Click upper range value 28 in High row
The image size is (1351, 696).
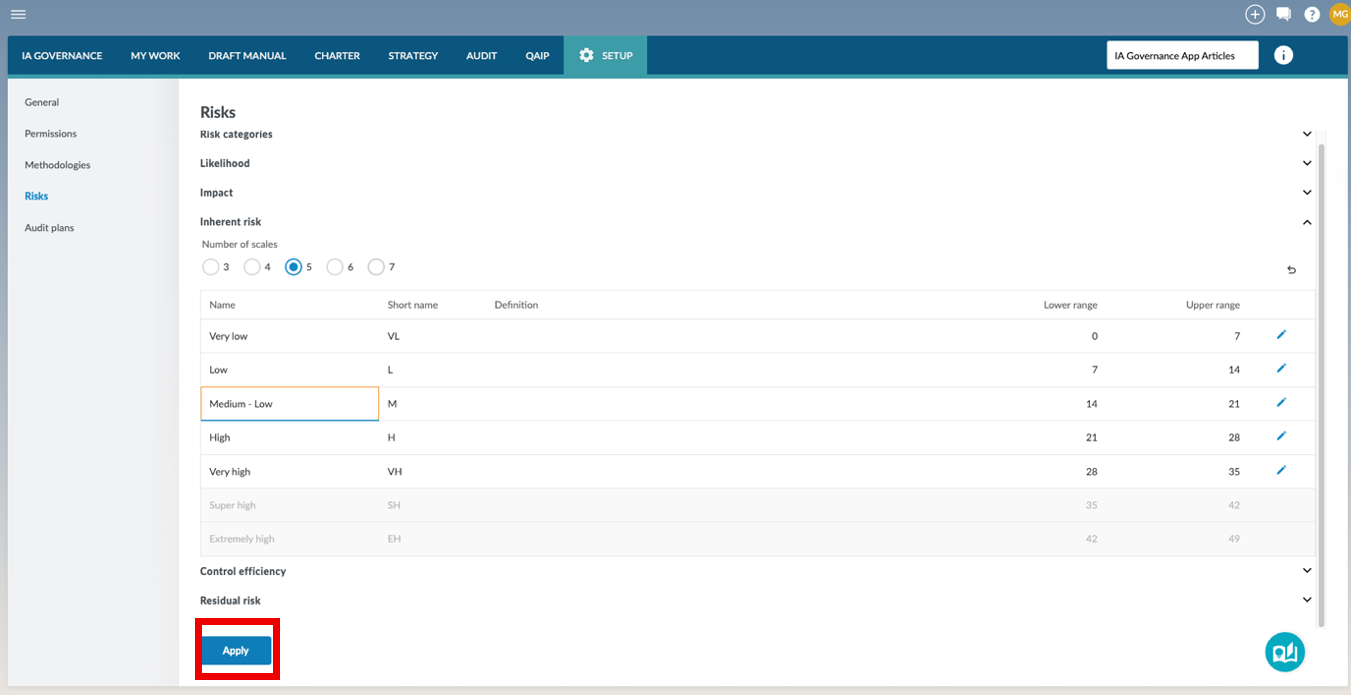click(1234, 438)
